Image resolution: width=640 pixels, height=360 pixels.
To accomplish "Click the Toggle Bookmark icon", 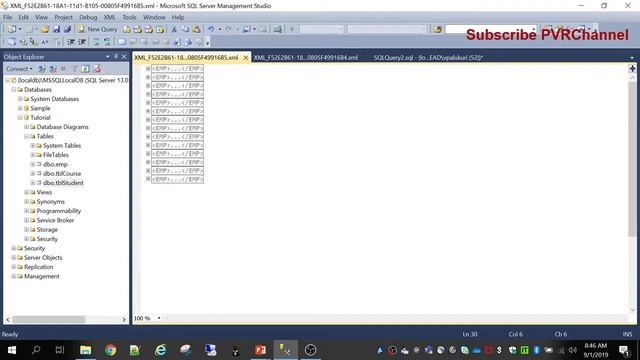I will (x=122, y=42).
